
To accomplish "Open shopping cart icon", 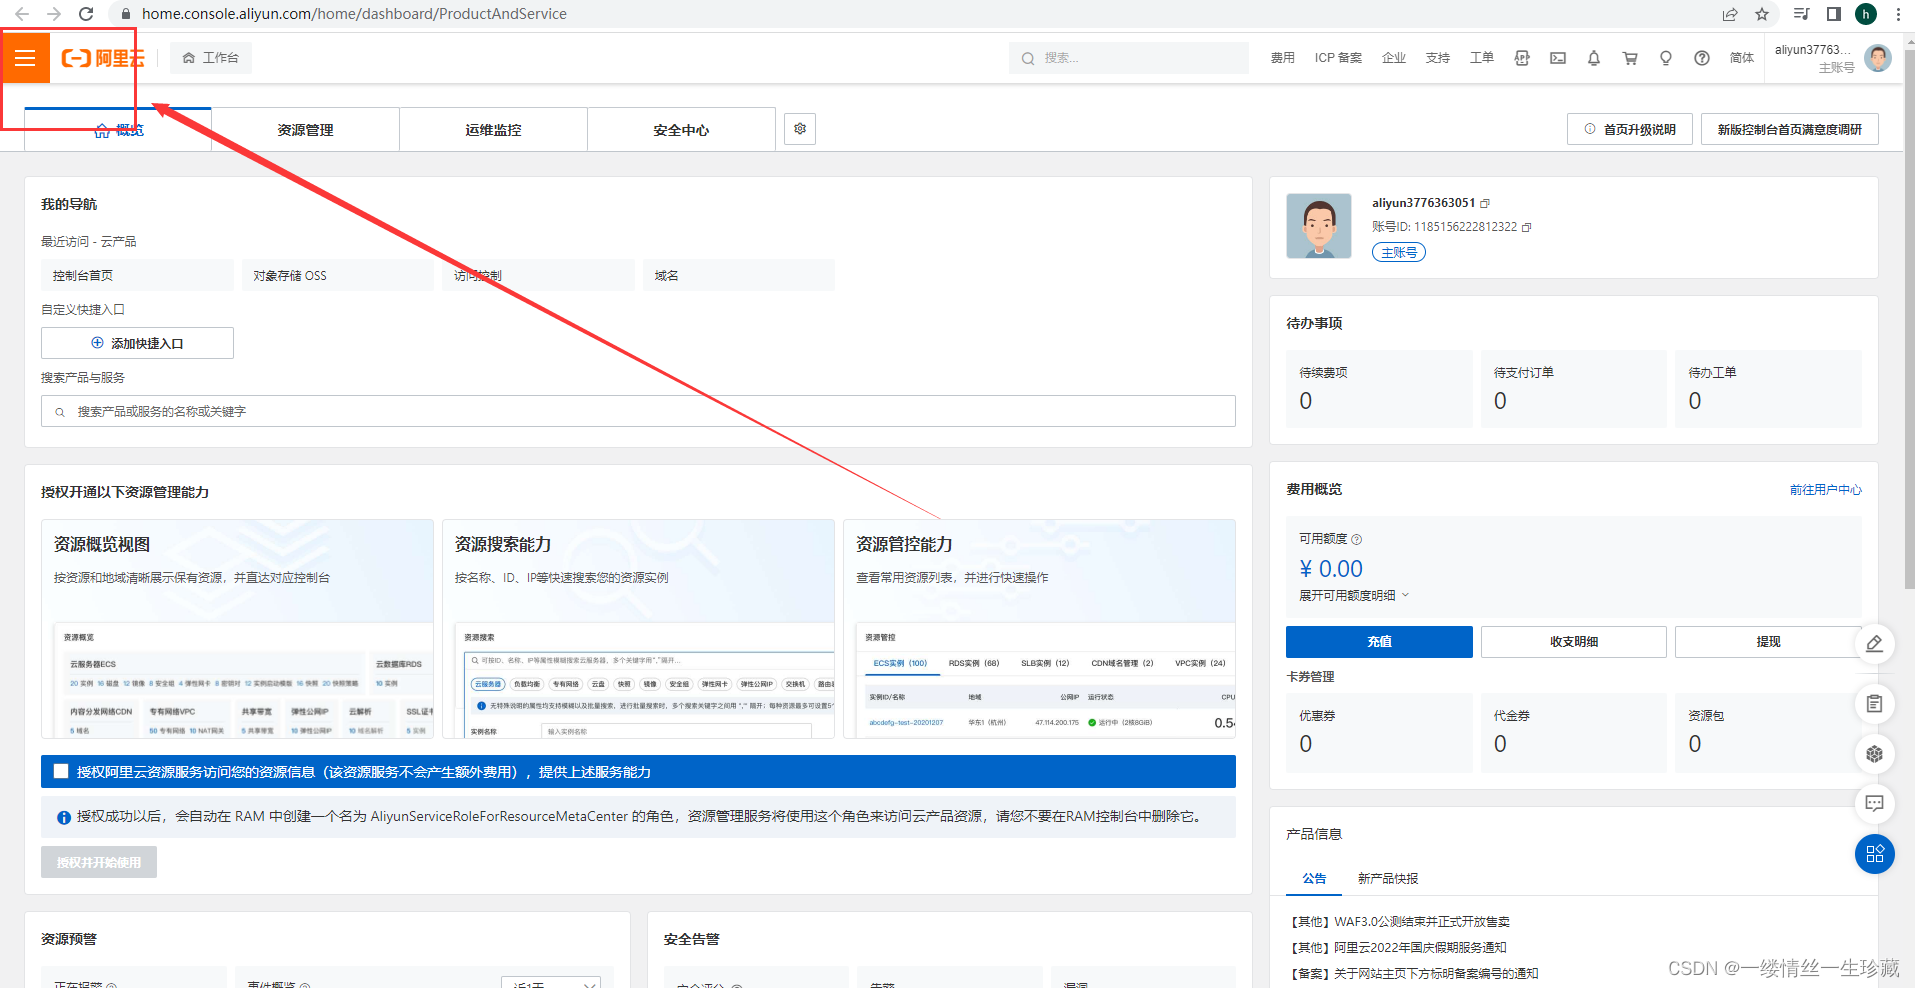I will [1630, 58].
